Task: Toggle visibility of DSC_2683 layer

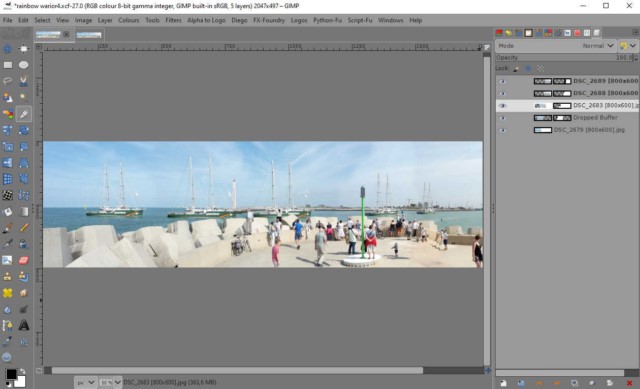Action: (502, 106)
